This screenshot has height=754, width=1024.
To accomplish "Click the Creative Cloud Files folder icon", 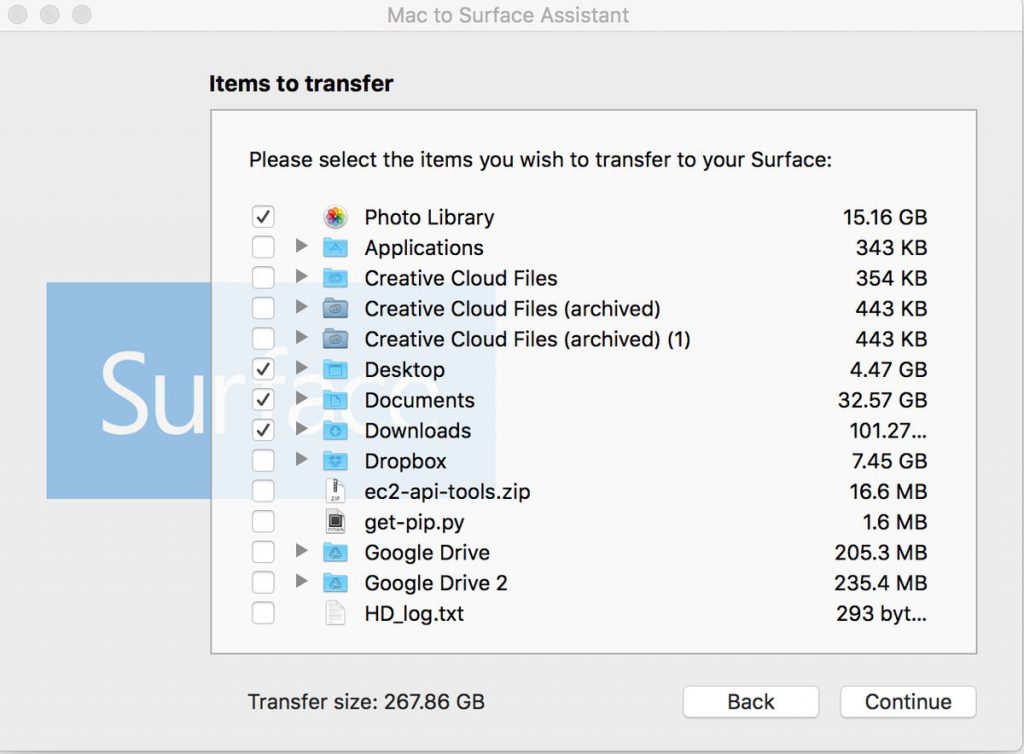I will [x=335, y=278].
